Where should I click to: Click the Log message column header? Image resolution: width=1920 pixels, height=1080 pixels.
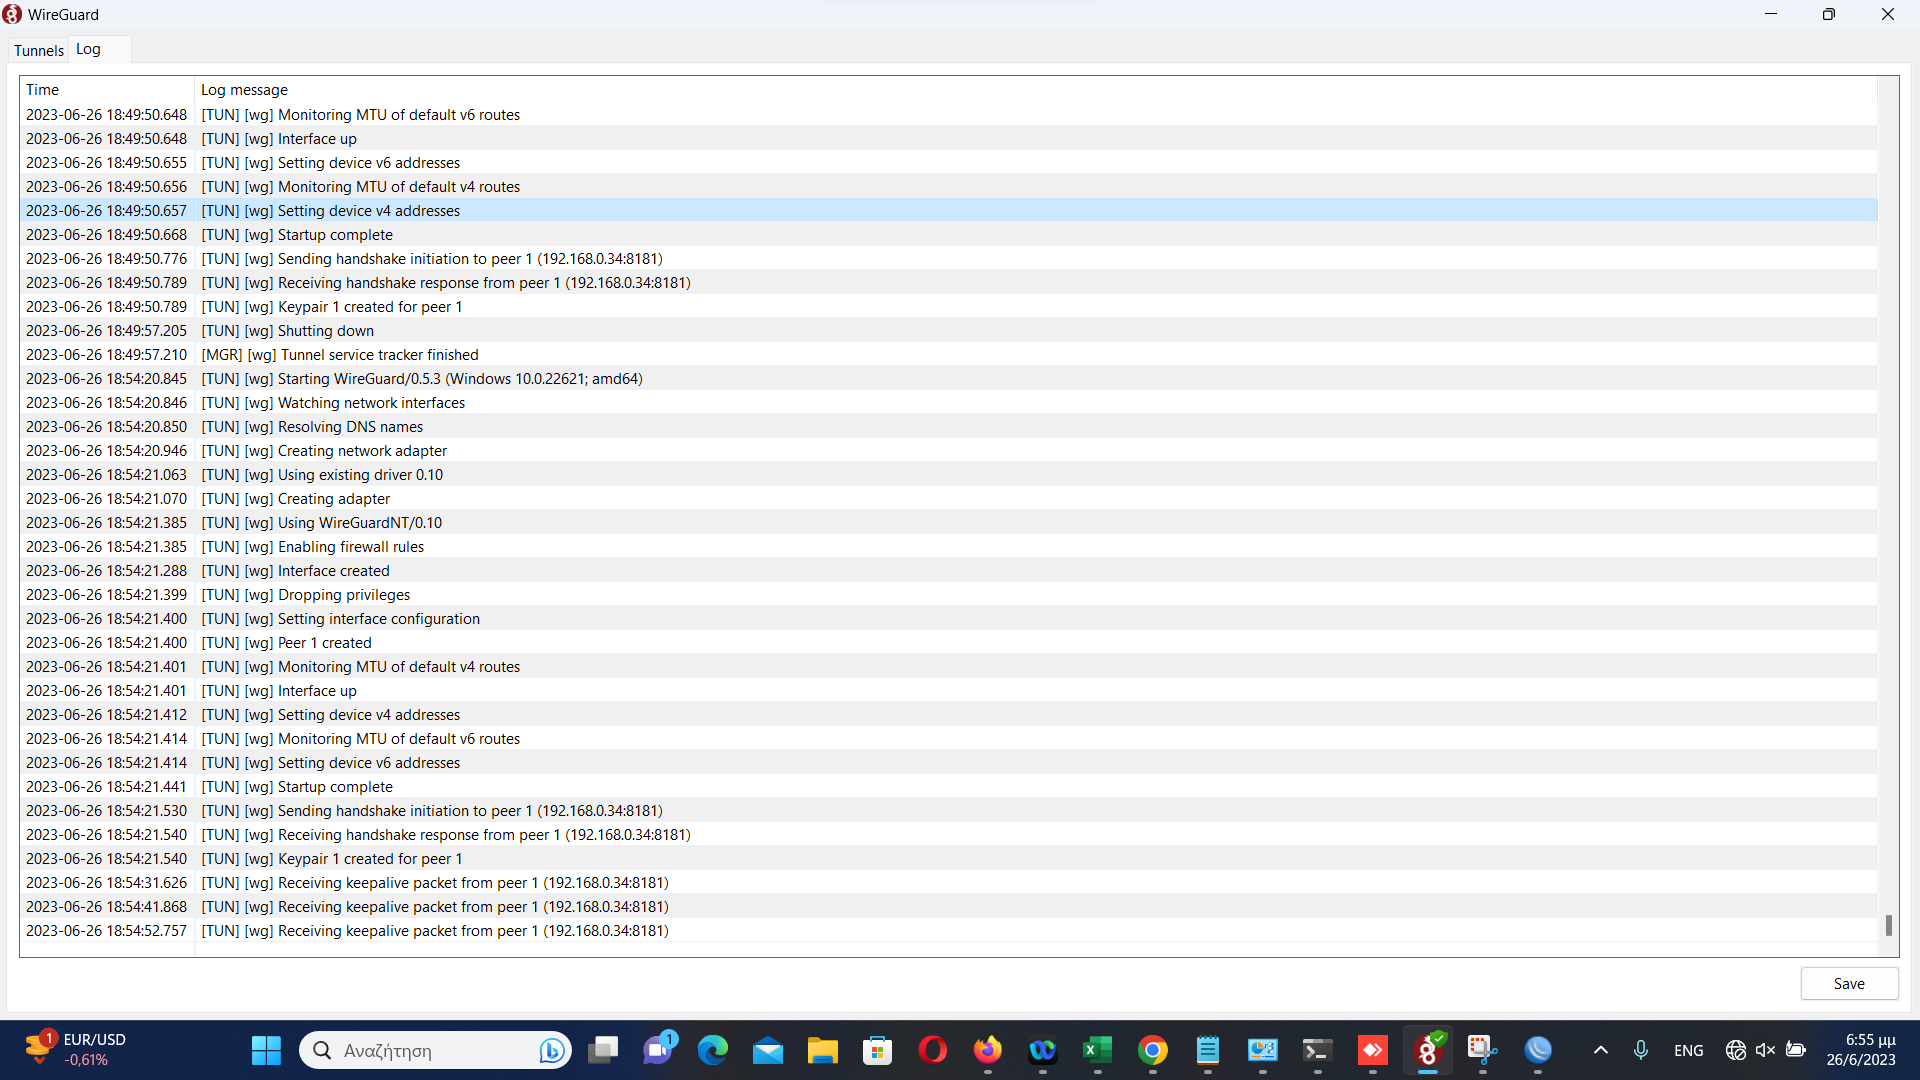[x=244, y=90]
